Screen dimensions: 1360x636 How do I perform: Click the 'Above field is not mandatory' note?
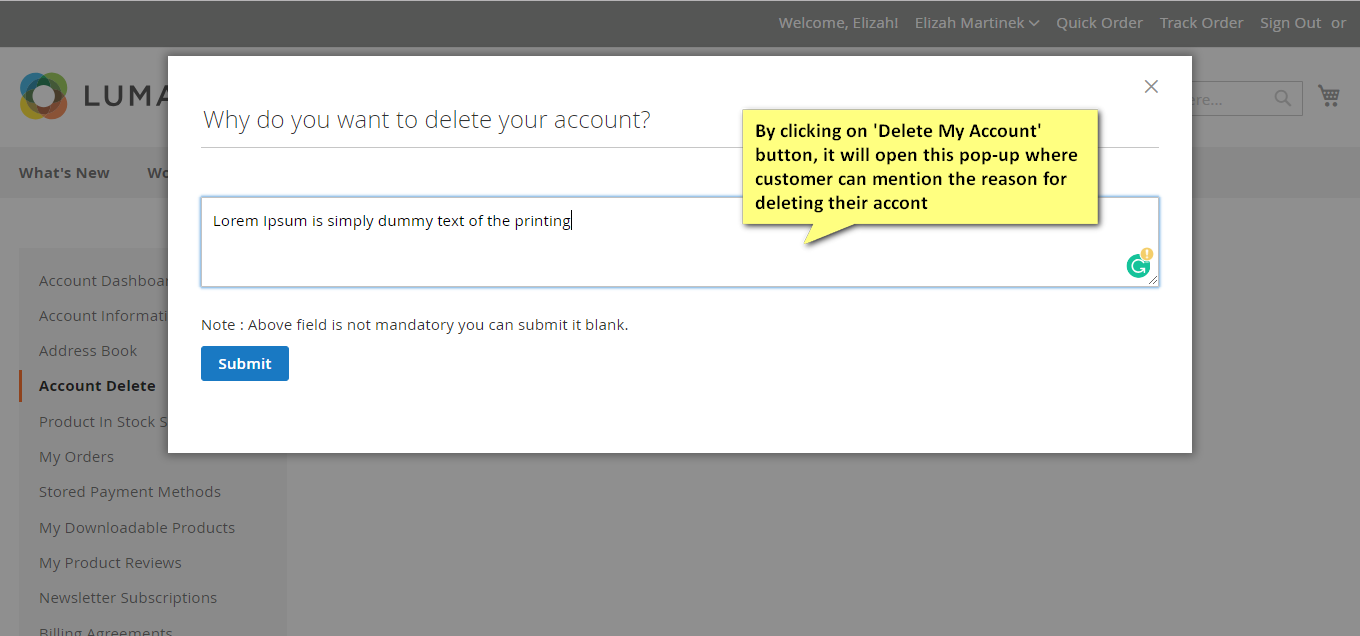point(415,325)
